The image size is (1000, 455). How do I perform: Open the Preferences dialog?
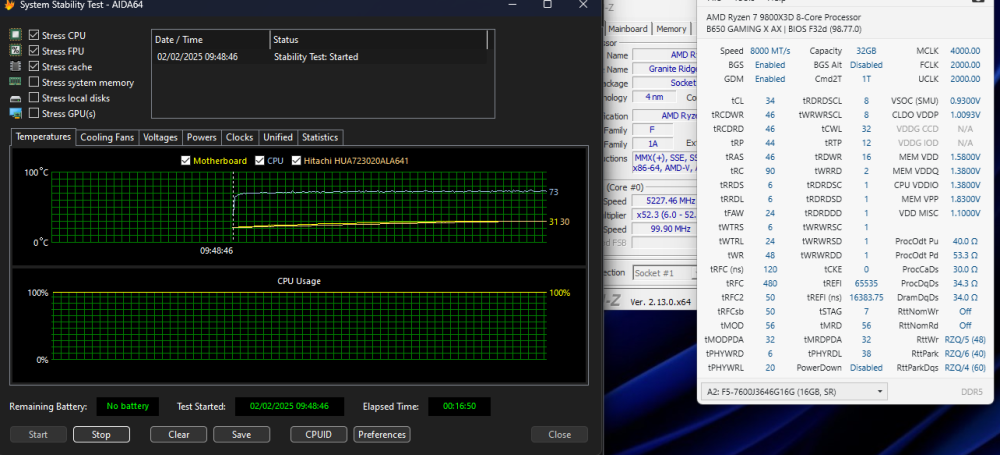[x=381, y=435]
